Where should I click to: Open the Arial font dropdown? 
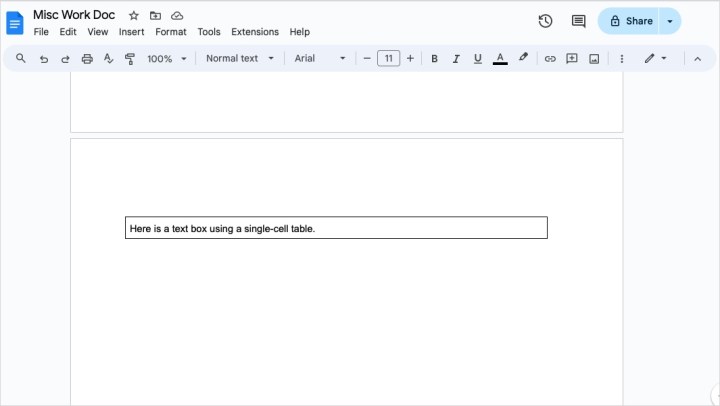(320, 59)
